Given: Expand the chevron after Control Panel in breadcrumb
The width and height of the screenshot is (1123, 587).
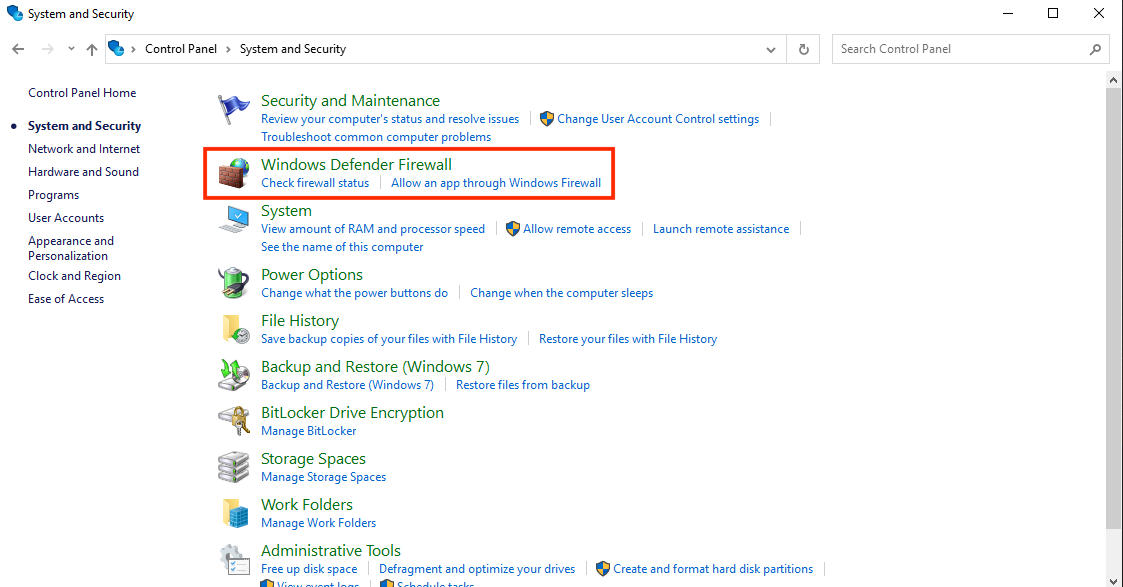Looking at the screenshot, I should pos(228,49).
